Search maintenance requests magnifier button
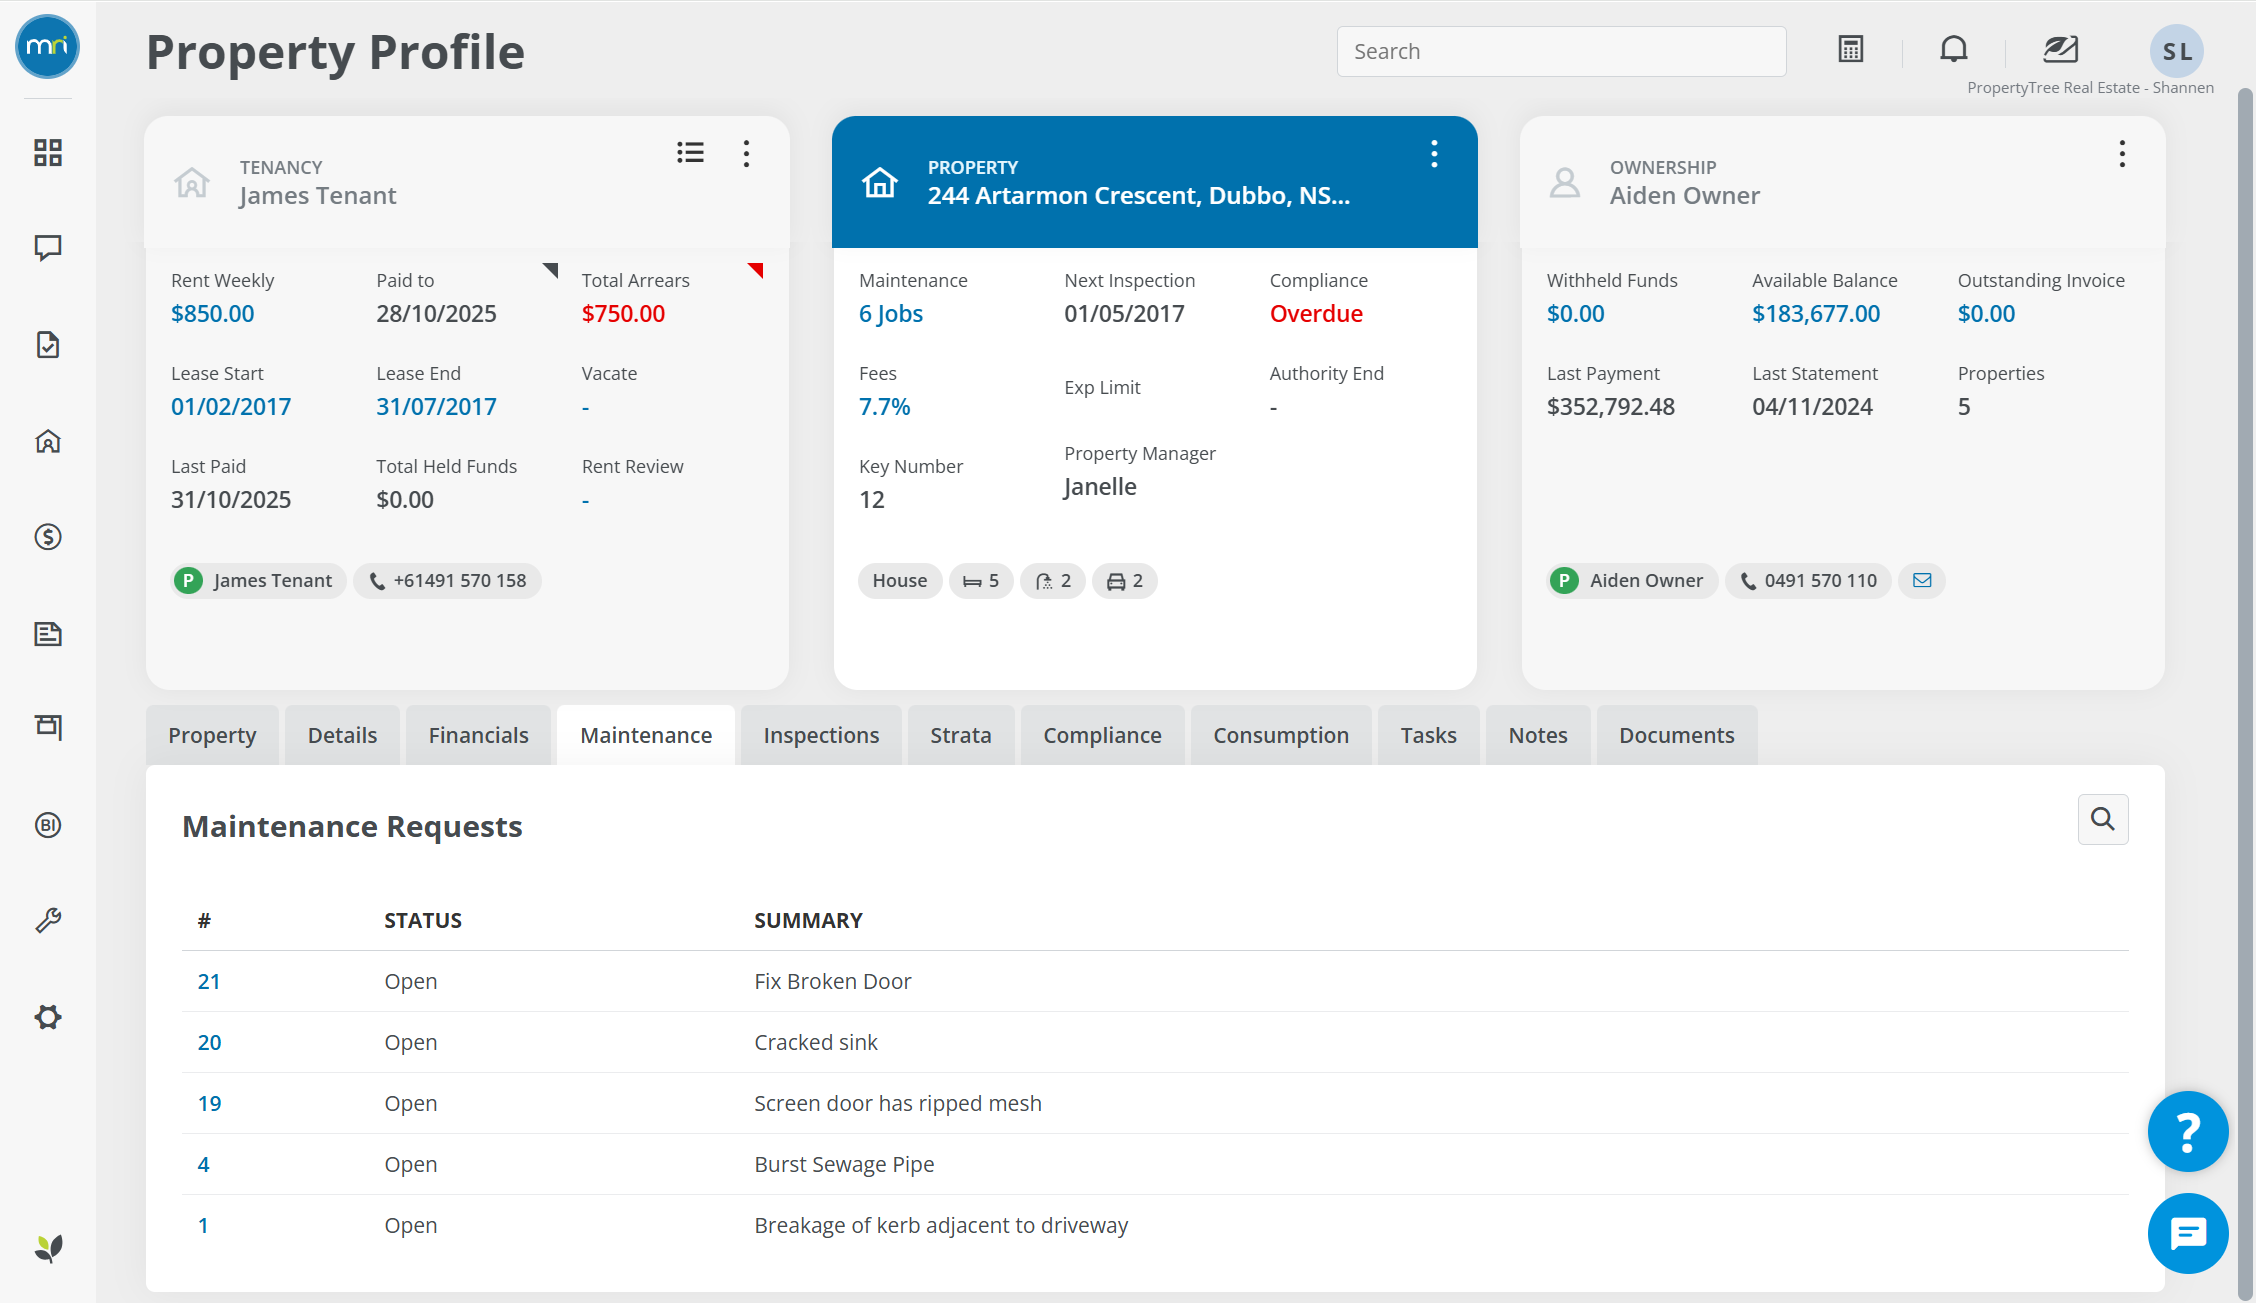Screen dimensions: 2256x1303 click(x=2103, y=819)
